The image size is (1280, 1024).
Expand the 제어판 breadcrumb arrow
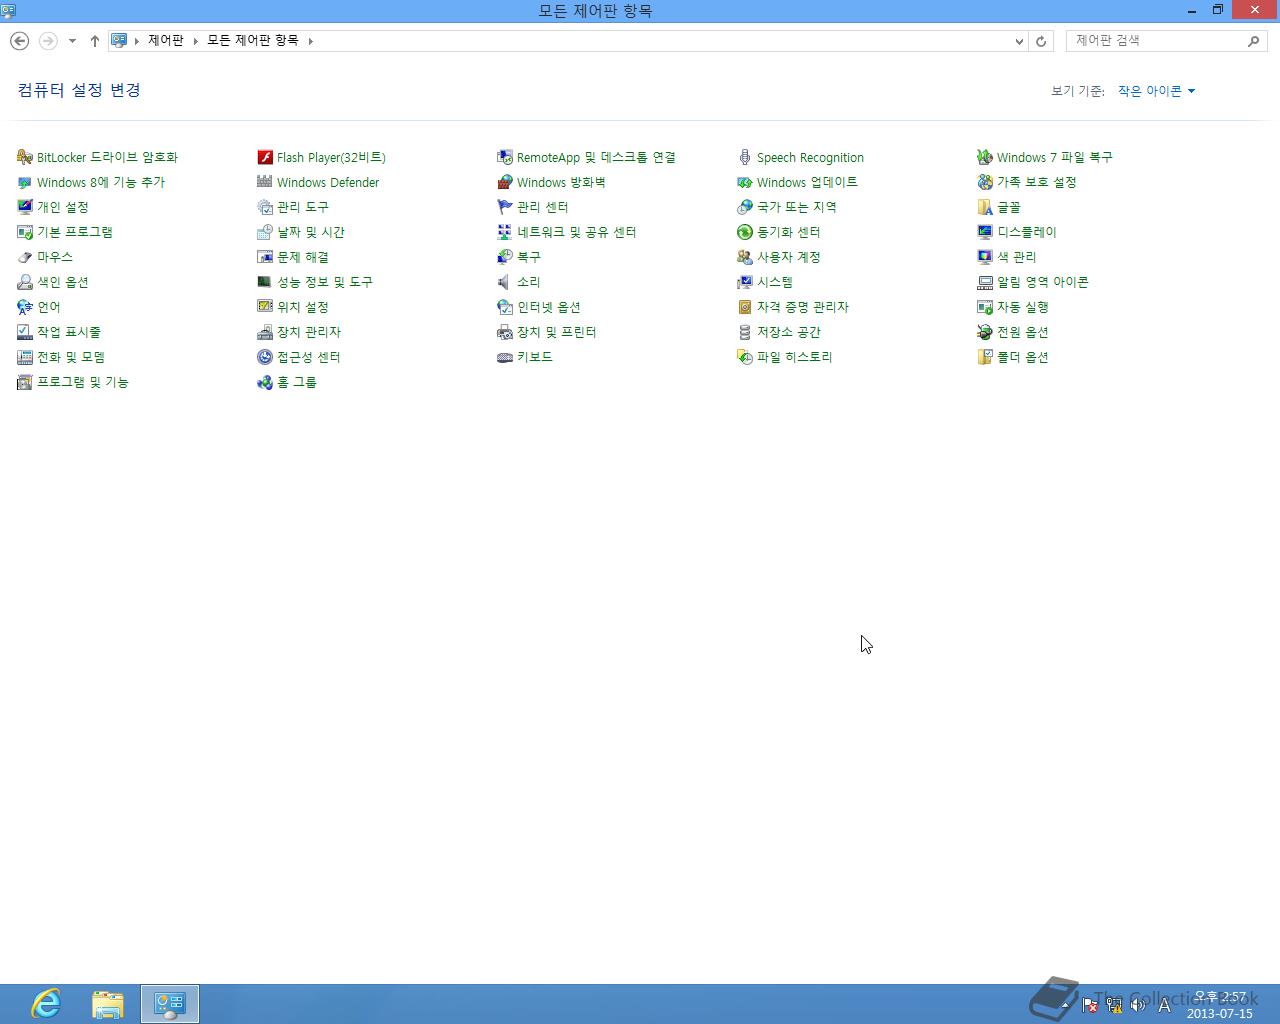coord(196,41)
